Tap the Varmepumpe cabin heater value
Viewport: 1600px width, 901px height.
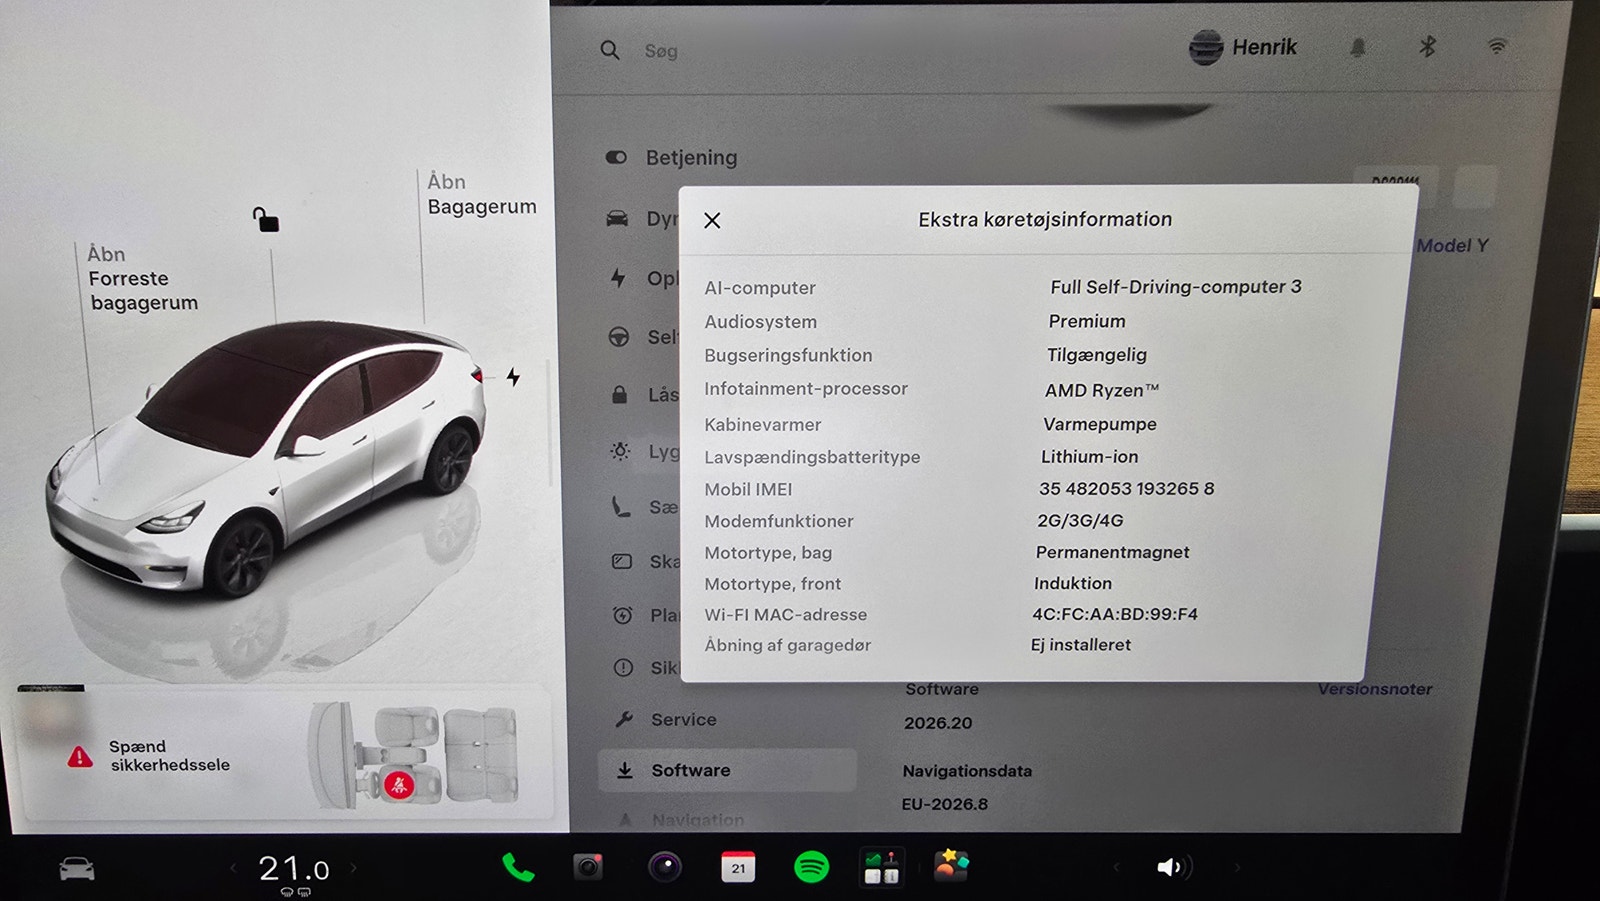(1100, 424)
